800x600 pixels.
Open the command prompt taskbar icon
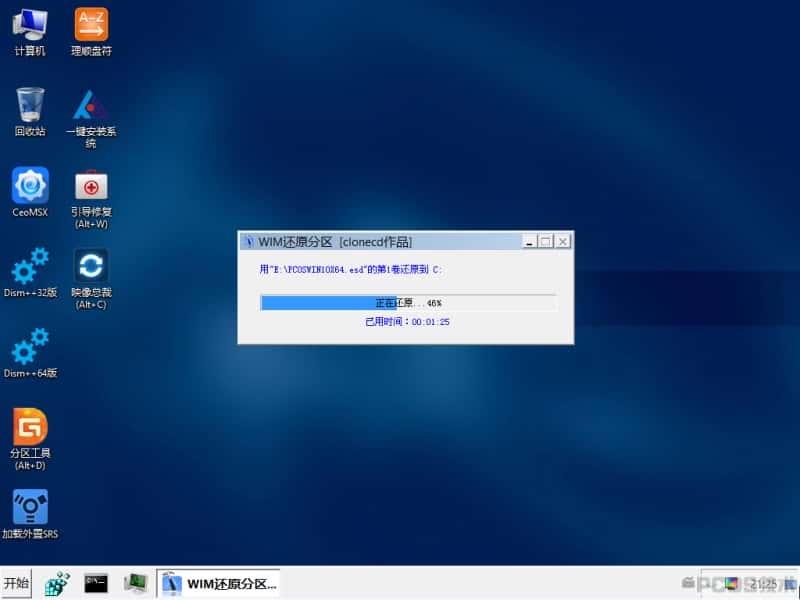(96, 583)
